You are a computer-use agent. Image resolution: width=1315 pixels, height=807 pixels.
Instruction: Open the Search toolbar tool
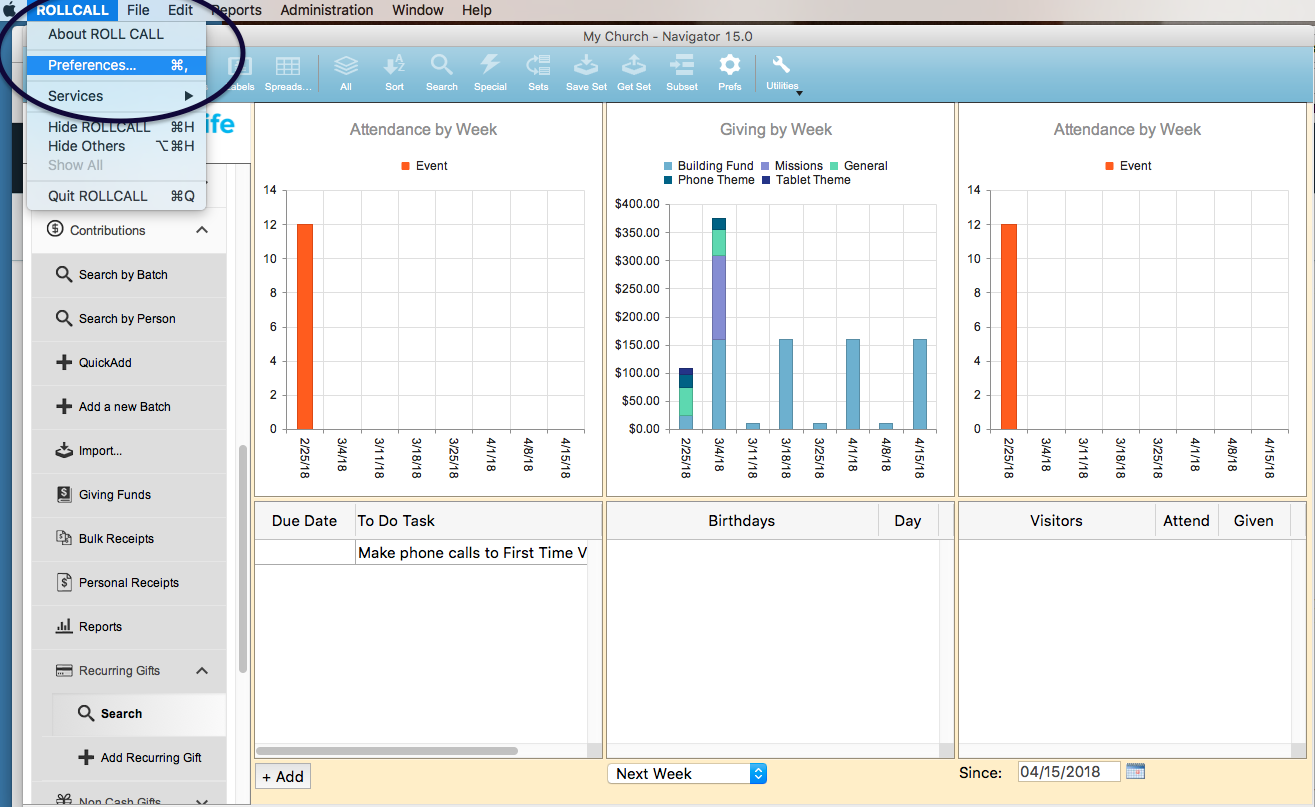[x=441, y=66]
